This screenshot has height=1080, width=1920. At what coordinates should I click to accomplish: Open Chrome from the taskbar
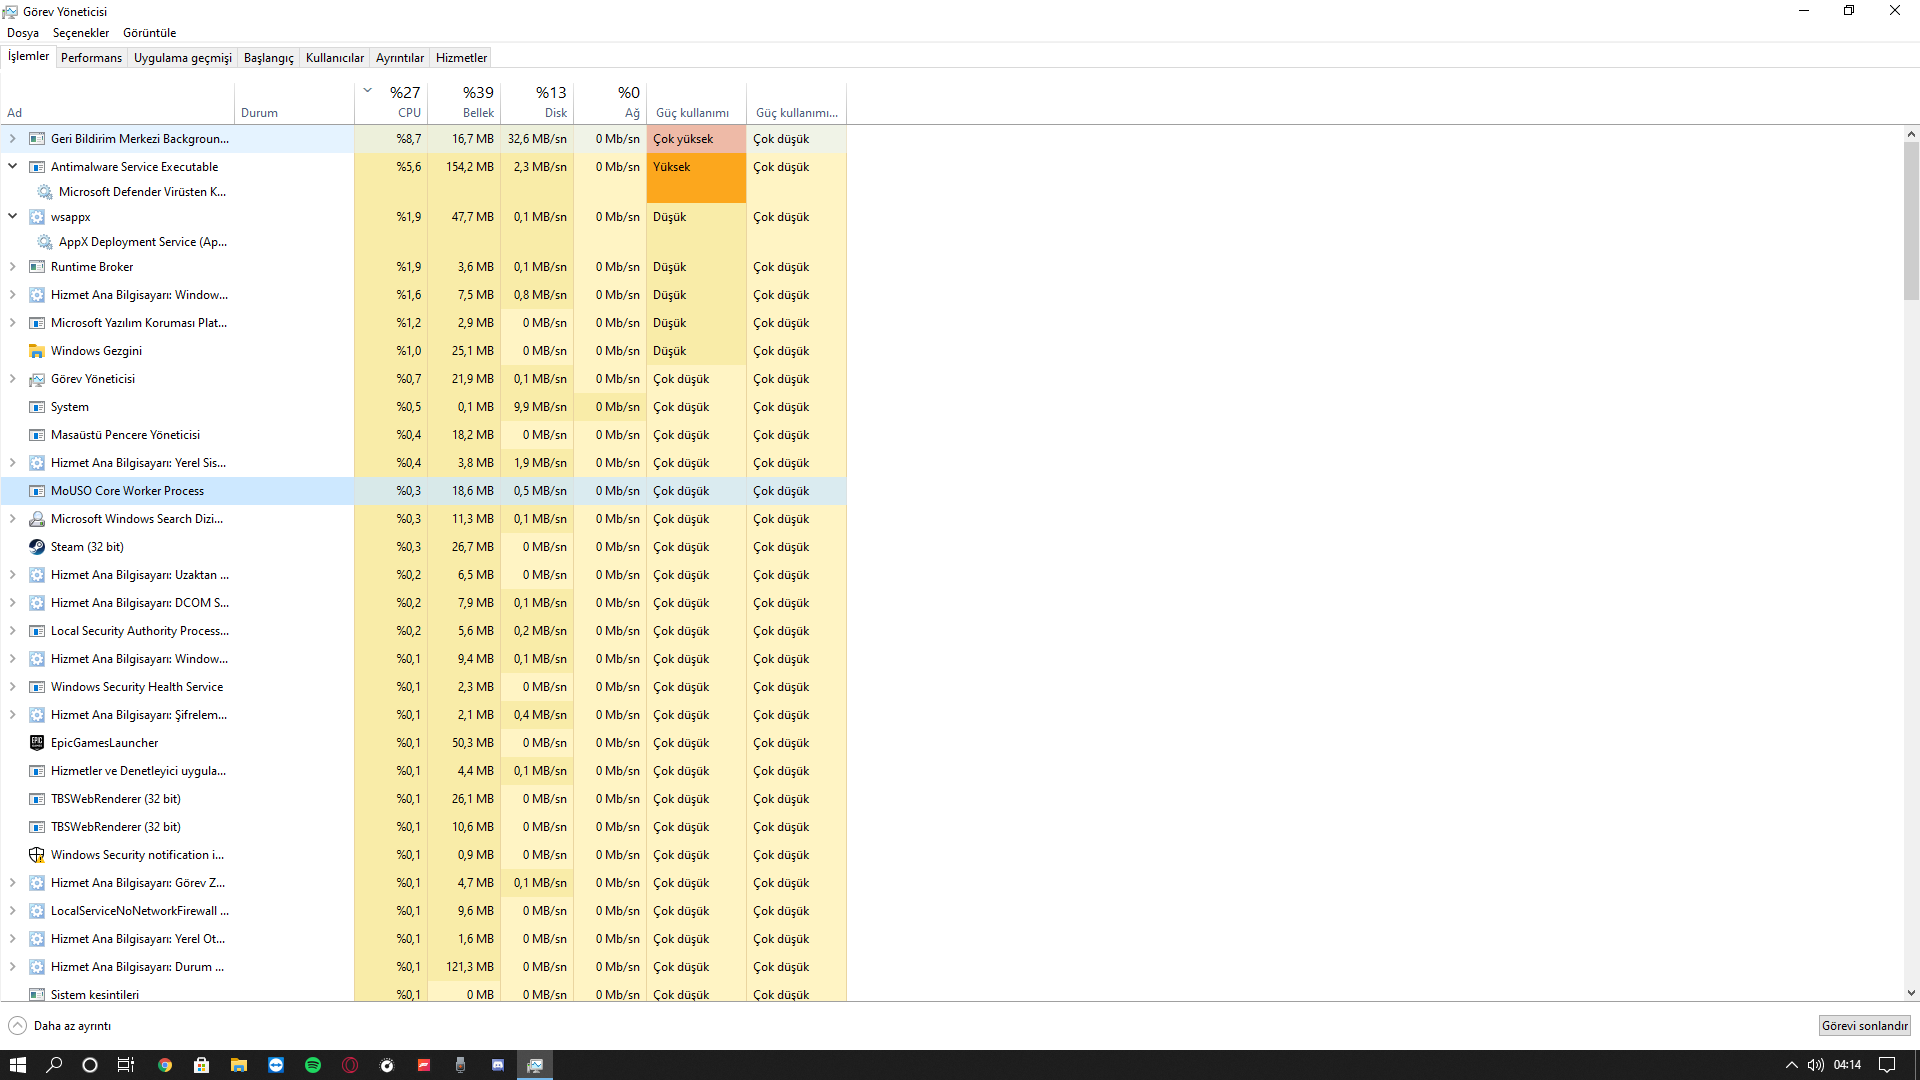tap(165, 1065)
